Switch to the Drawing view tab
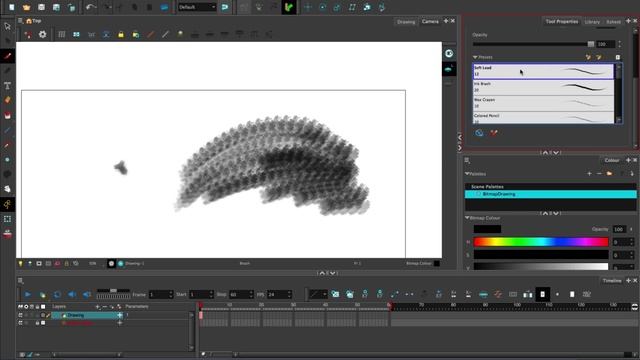Image resolution: width=640 pixels, height=360 pixels. pyautogui.click(x=406, y=22)
